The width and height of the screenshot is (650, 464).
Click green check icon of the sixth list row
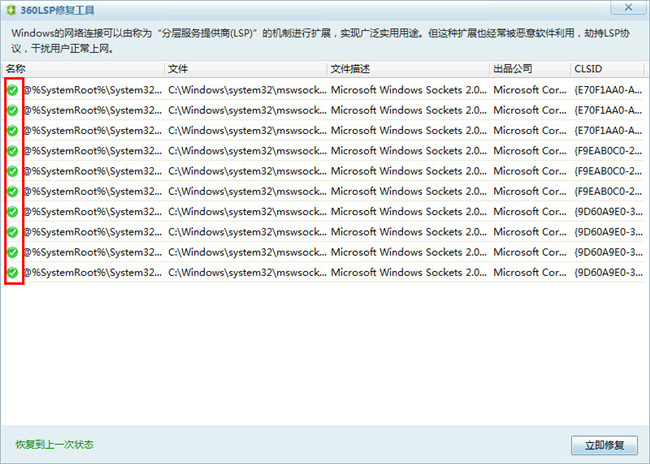tap(13, 192)
